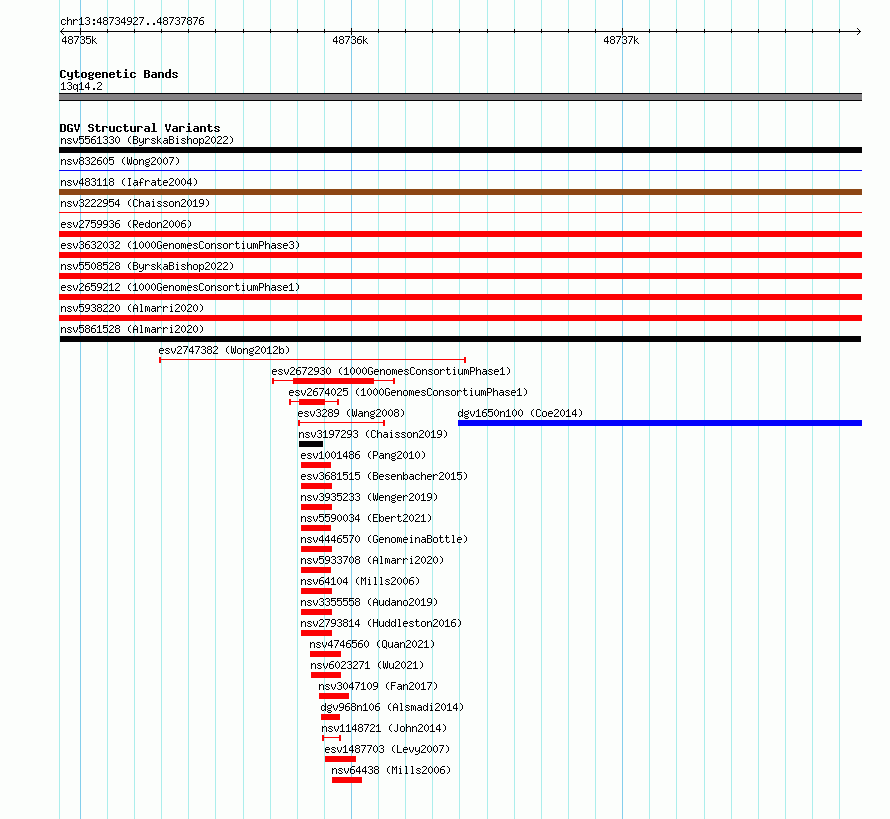Select the red esv2759936 variant bar
Viewport: 890px width, 819px height.
[460, 234]
